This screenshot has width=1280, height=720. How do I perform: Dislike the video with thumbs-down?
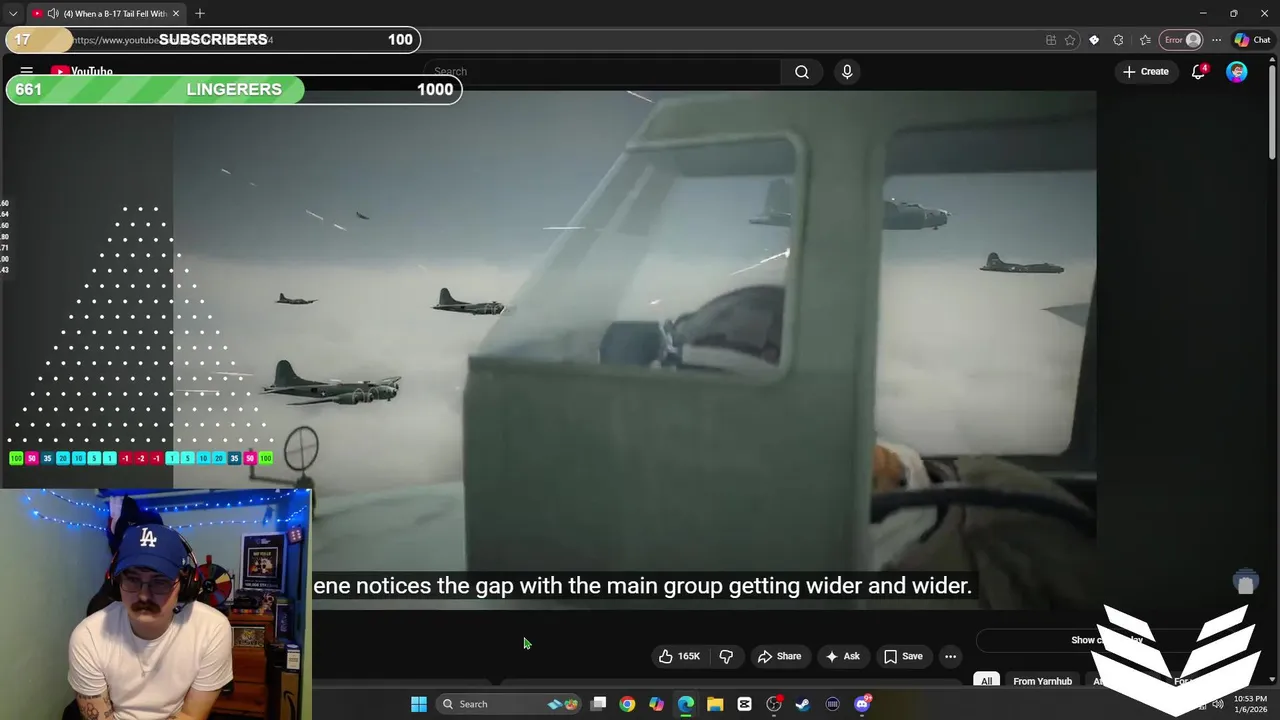726,656
